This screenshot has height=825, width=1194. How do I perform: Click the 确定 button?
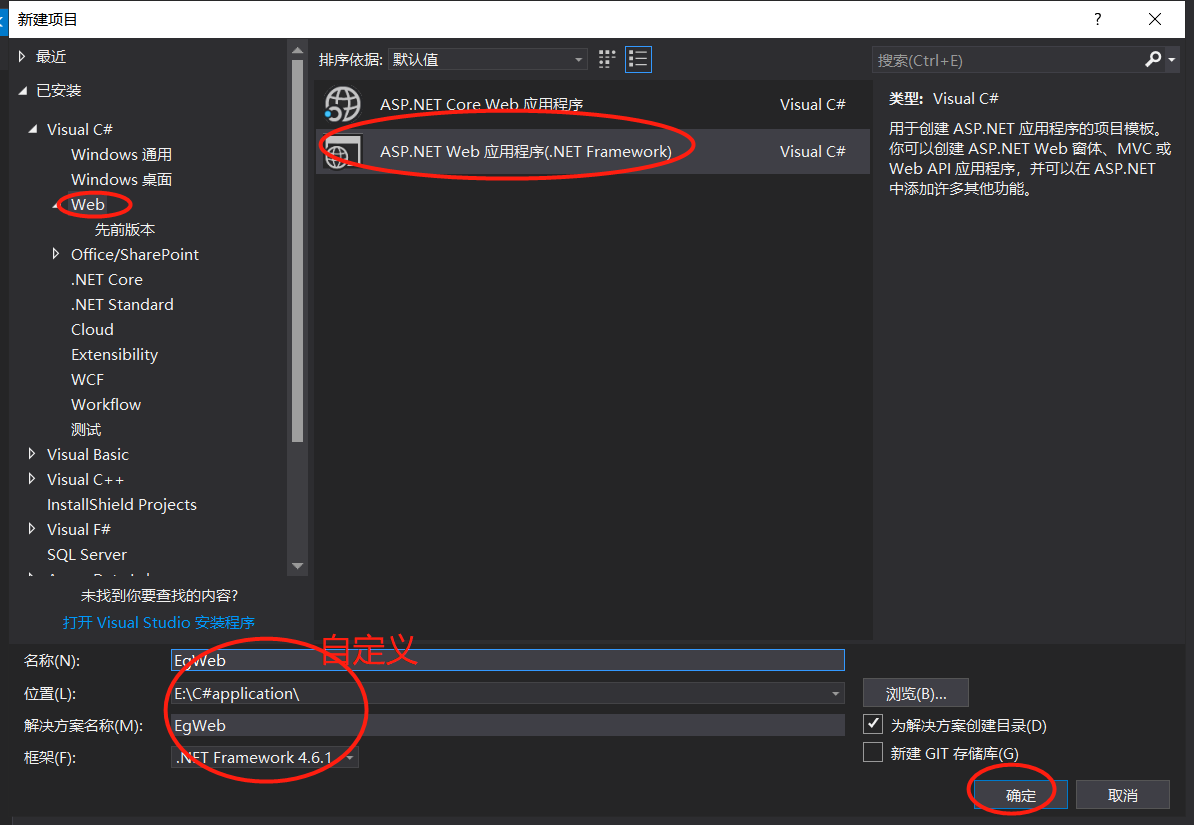pos(1020,795)
